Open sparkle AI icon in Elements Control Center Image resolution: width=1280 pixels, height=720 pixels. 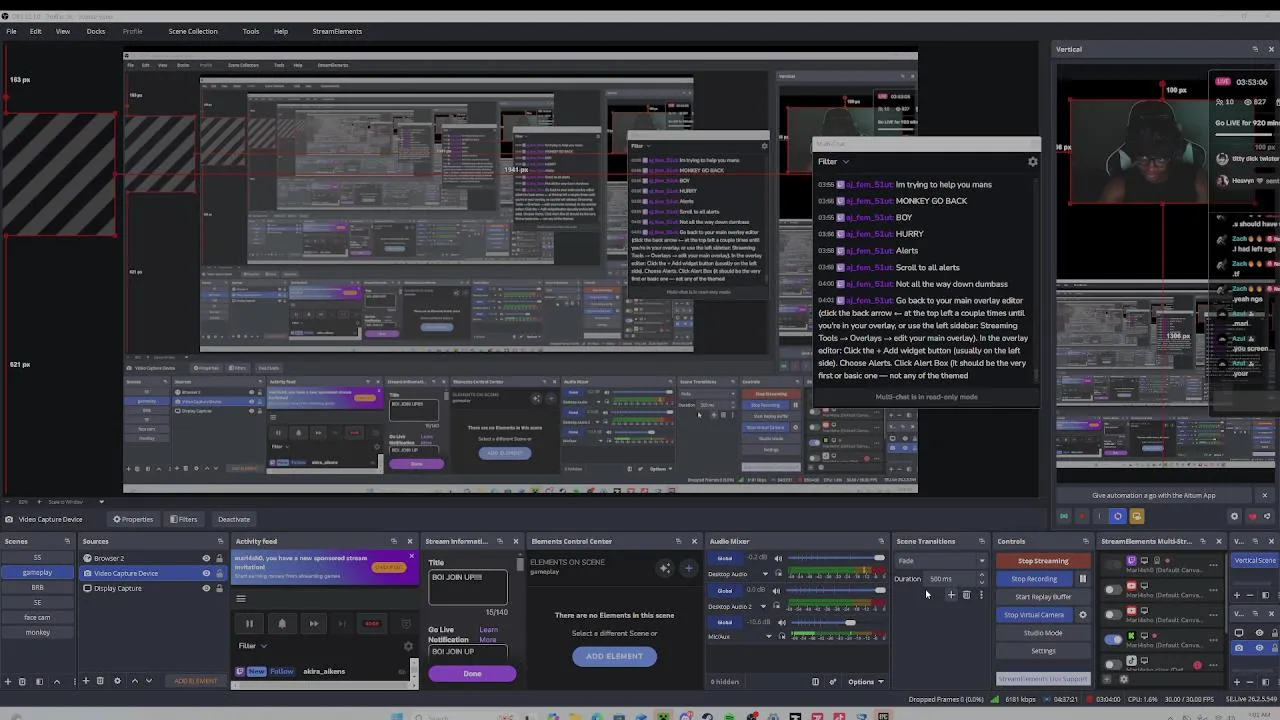[665, 569]
